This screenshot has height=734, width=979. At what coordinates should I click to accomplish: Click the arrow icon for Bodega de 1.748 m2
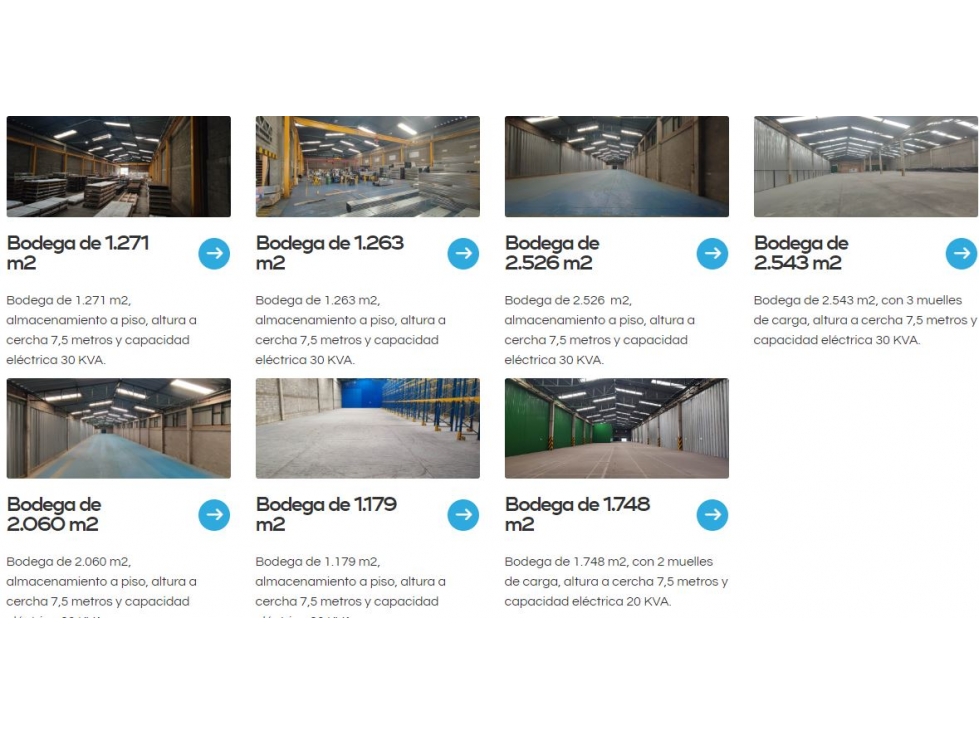[712, 515]
